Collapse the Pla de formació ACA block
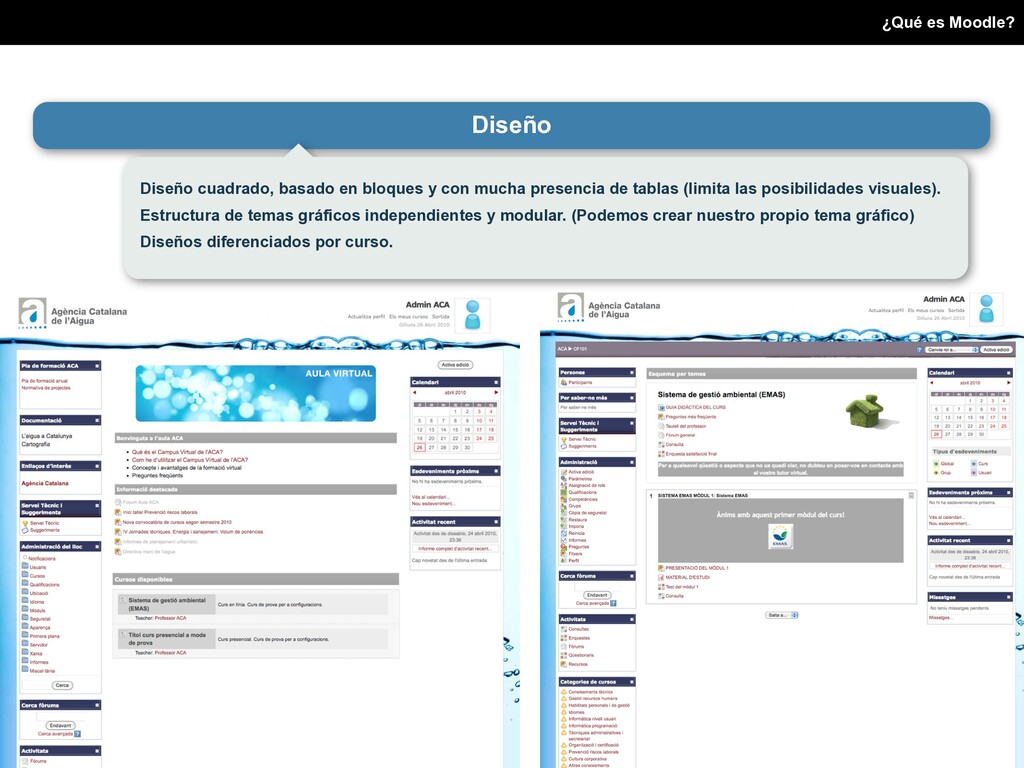 click(x=97, y=366)
